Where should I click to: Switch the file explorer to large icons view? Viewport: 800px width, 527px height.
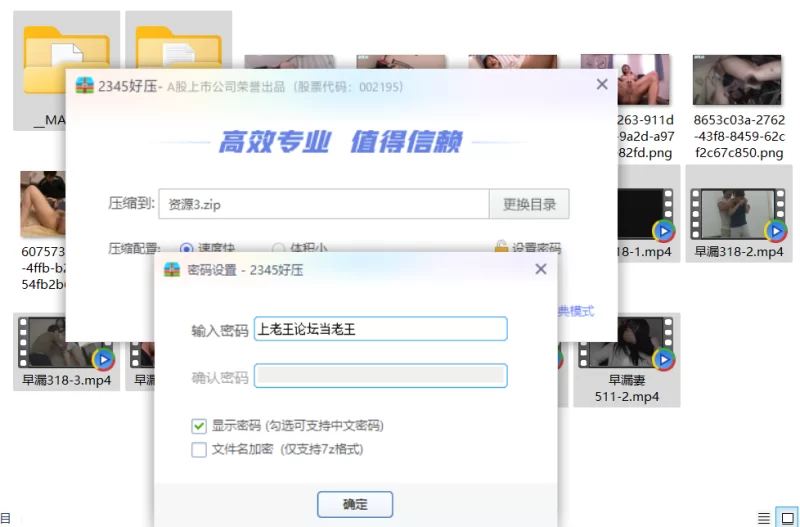[787, 517]
